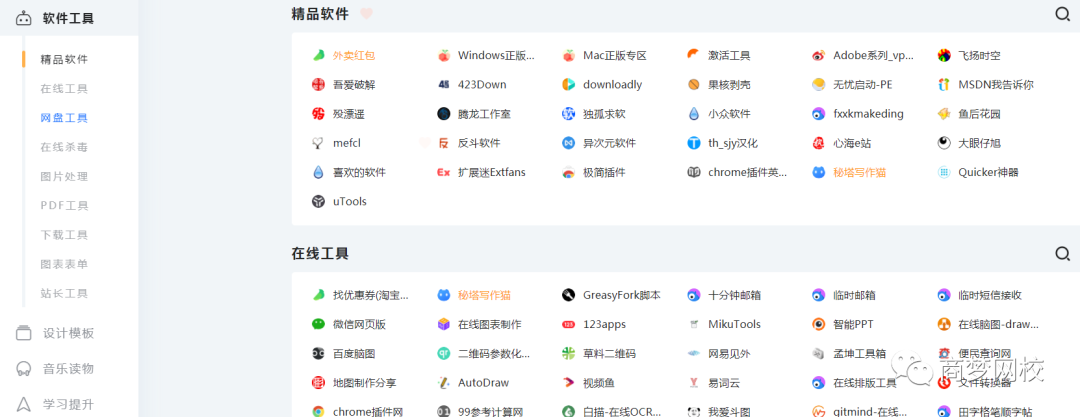Click the green 微信网页版 icon
The height and width of the screenshot is (417, 1080).
click(x=318, y=324)
